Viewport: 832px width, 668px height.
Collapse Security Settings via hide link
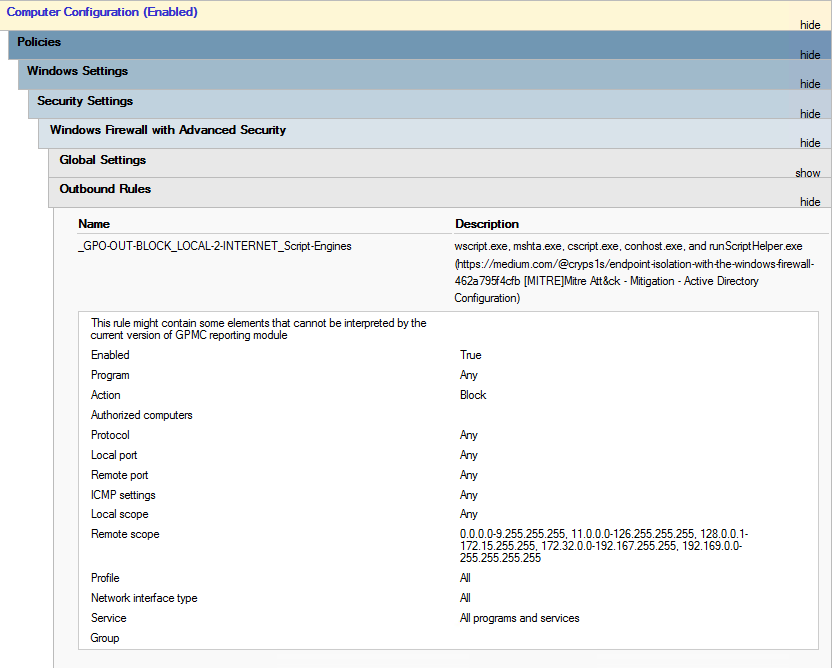pos(810,114)
